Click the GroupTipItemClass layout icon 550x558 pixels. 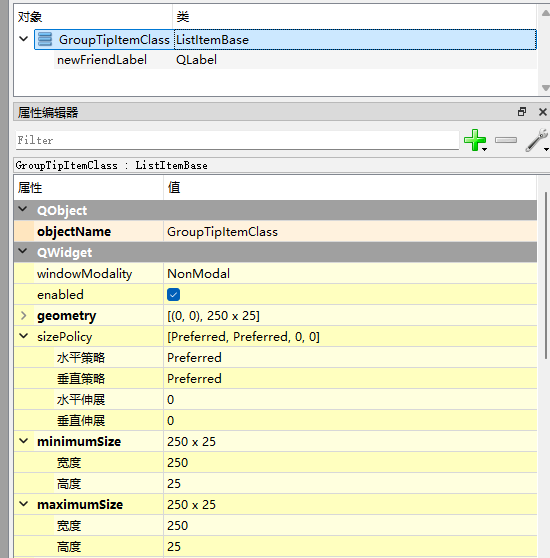click(x=45, y=39)
